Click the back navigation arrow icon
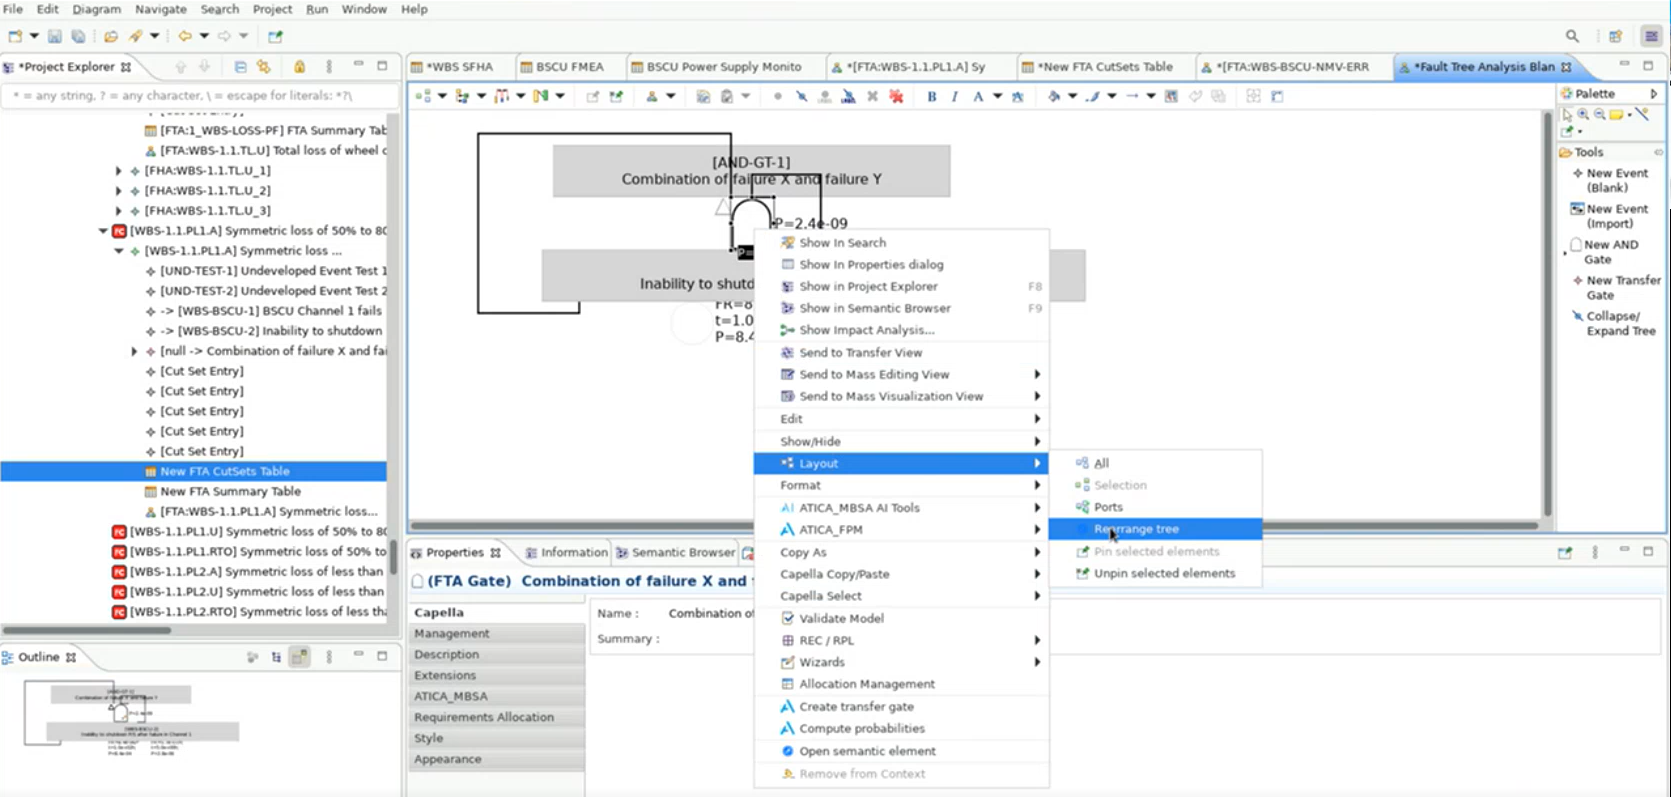1671x797 pixels. tap(185, 36)
